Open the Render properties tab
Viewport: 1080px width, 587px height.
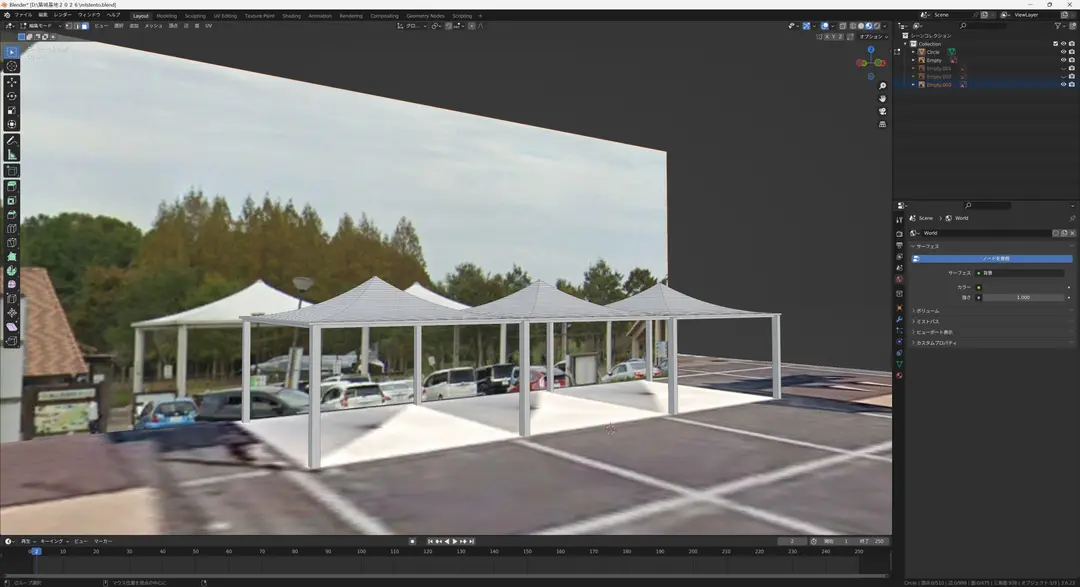899,234
